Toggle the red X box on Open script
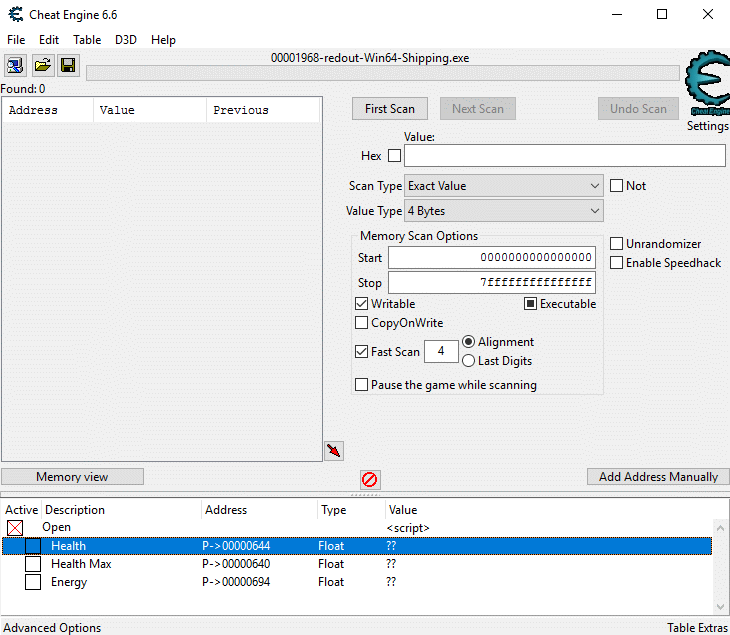The width and height of the screenshot is (730, 635). point(15,528)
